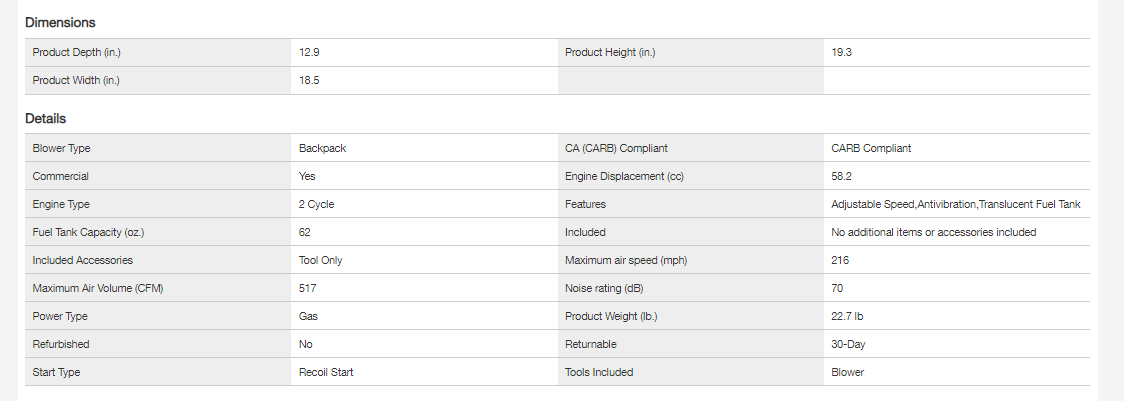
Task: Click the Features value listing Adjustable Speed
Action: 955,204
